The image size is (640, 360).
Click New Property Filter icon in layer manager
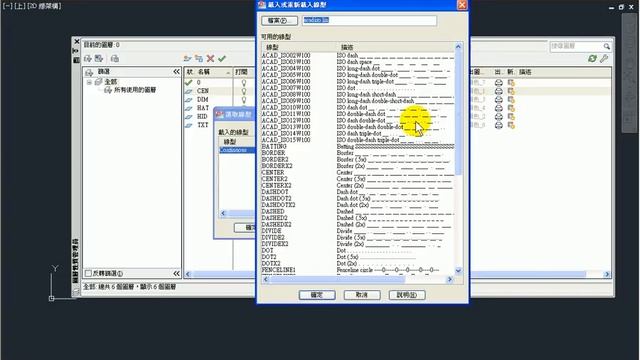click(x=88, y=59)
